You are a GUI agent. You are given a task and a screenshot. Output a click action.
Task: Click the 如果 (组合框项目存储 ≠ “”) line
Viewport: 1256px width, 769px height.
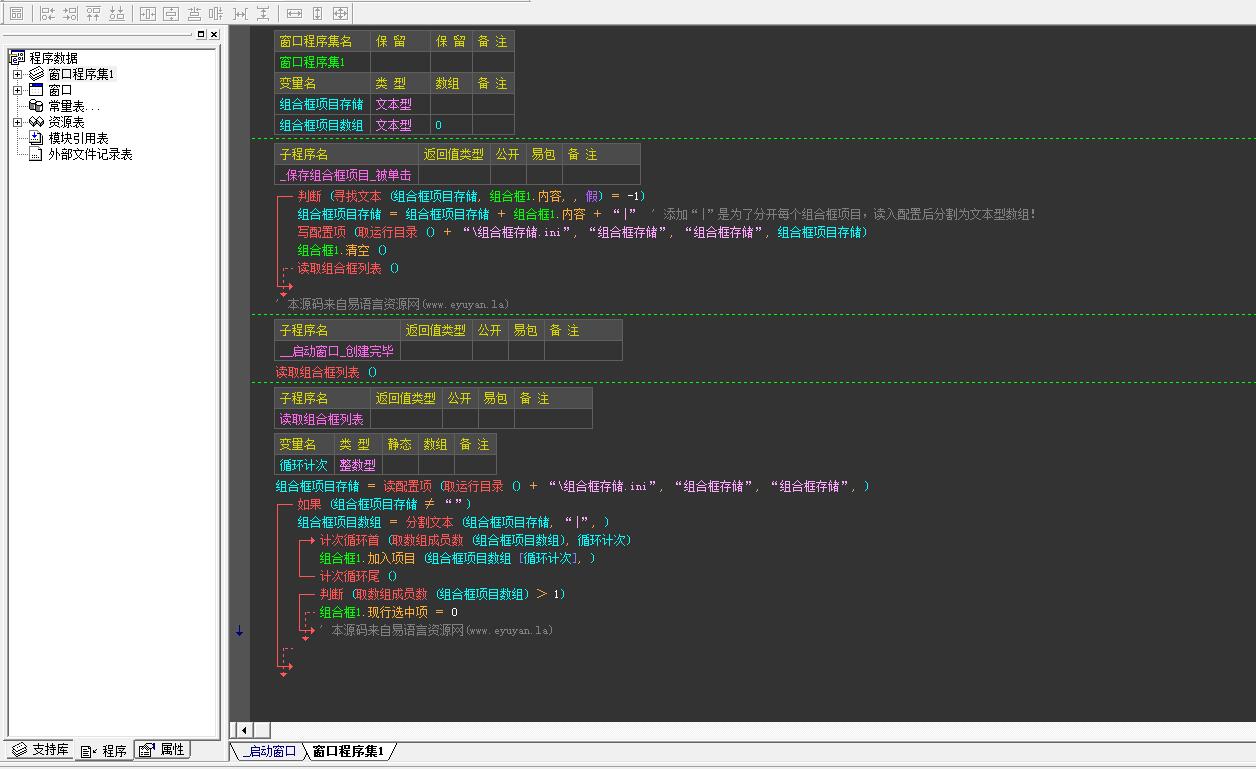tap(384, 504)
